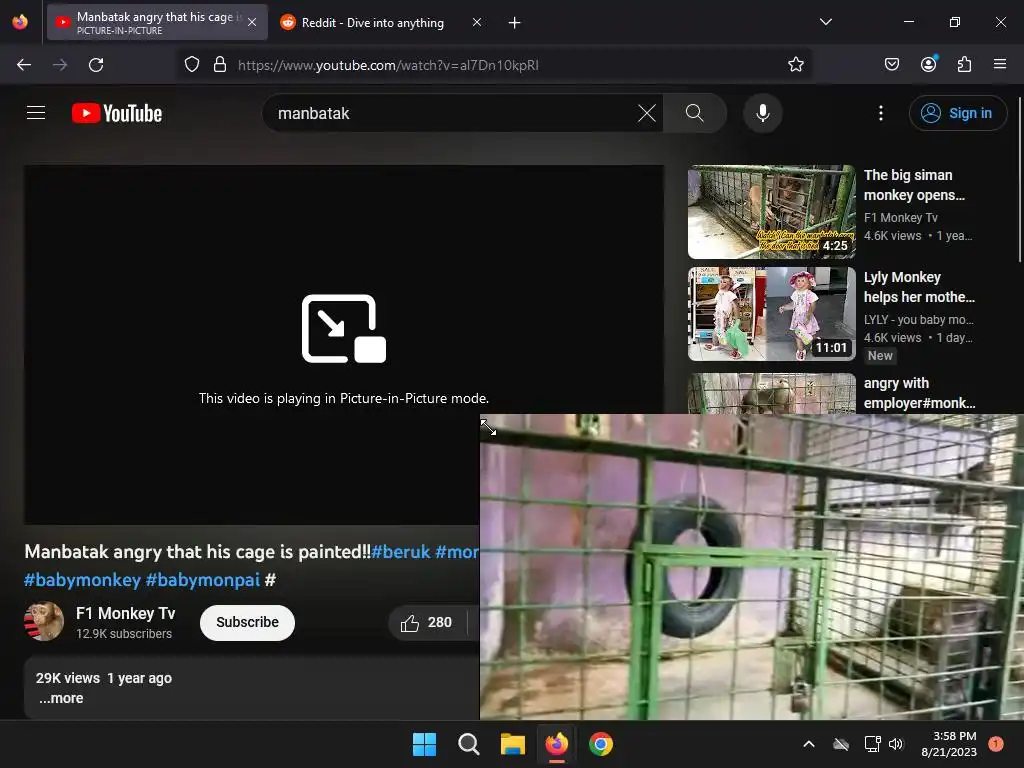Open Windows taskbar search
The image size is (1024, 768).
(469, 744)
